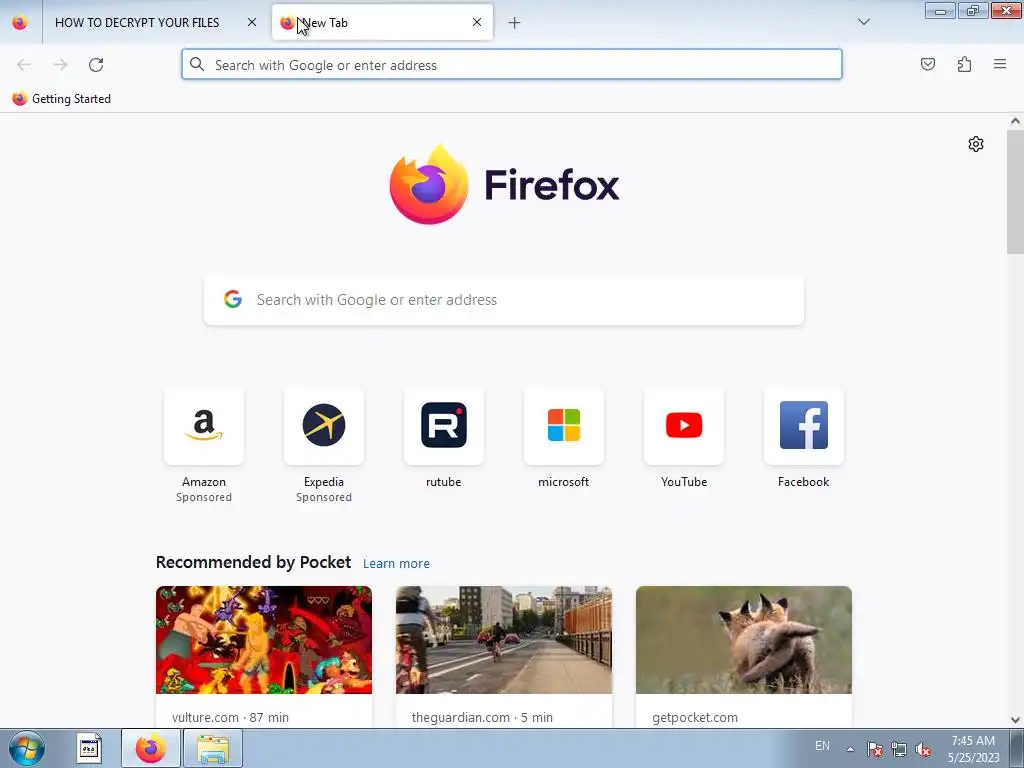Open the vulture.com article thumbnail

click(x=264, y=640)
